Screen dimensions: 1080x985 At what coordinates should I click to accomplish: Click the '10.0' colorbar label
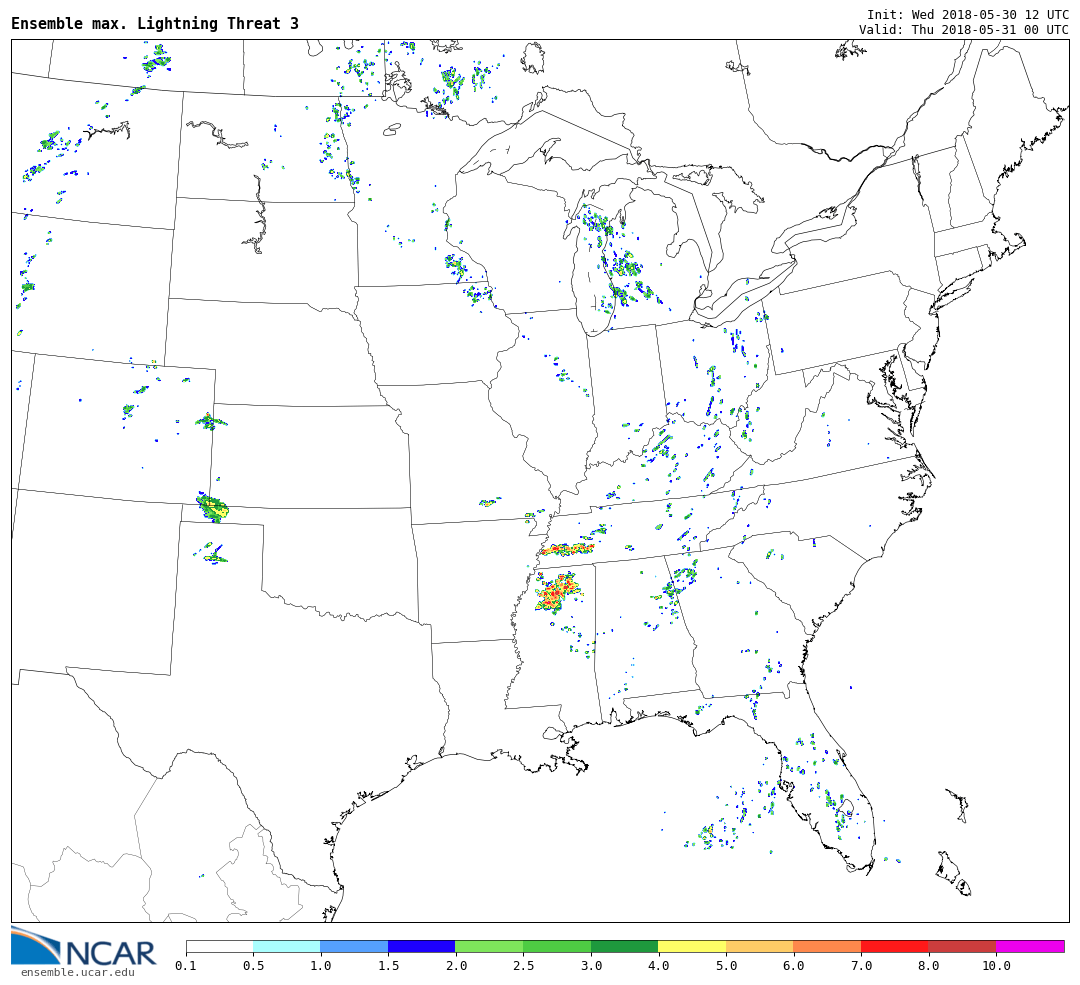(x=996, y=966)
